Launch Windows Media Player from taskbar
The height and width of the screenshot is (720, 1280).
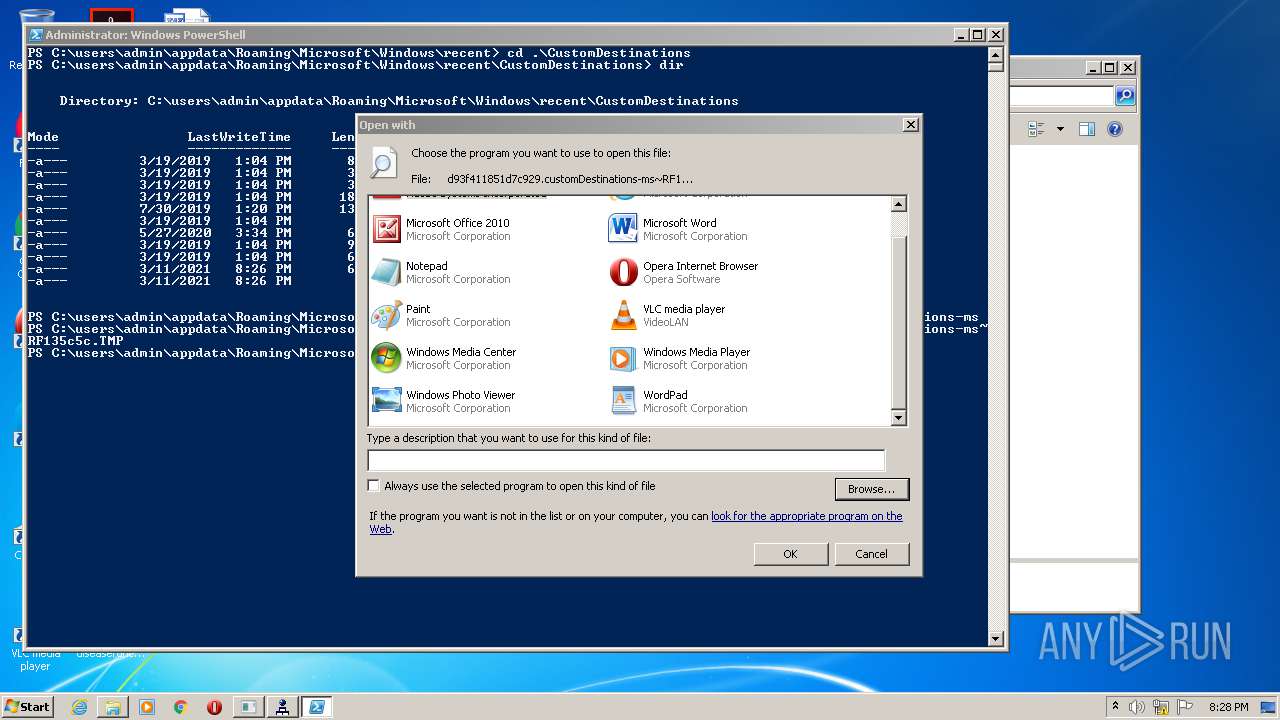pos(147,707)
